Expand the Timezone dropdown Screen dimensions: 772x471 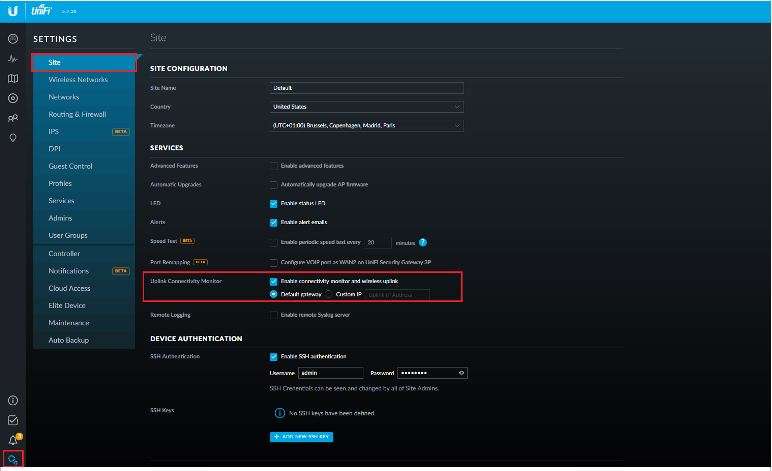coord(367,126)
